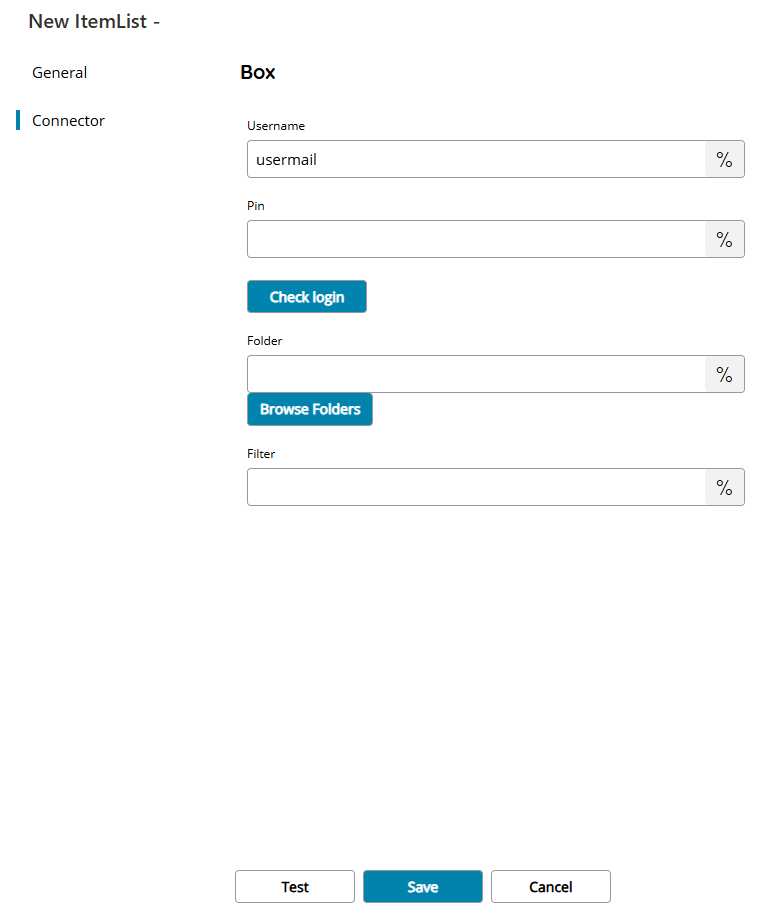
Task: Click the New ItemList title text
Action: coord(94,21)
